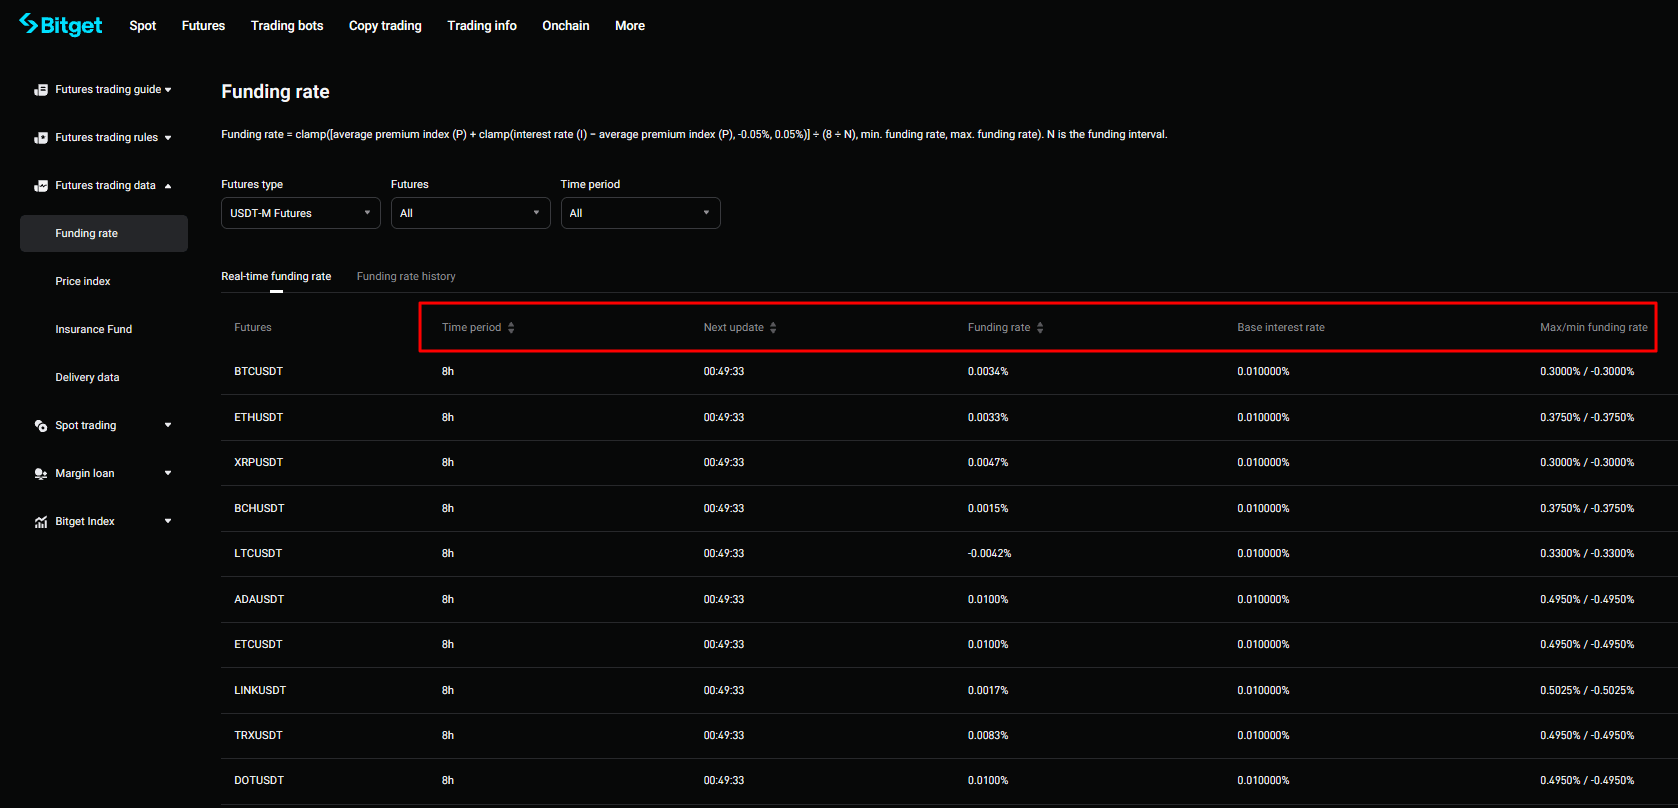This screenshot has width=1678, height=808.
Task: Click Base interest rate column header
Action: click(x=1281, y=328)
